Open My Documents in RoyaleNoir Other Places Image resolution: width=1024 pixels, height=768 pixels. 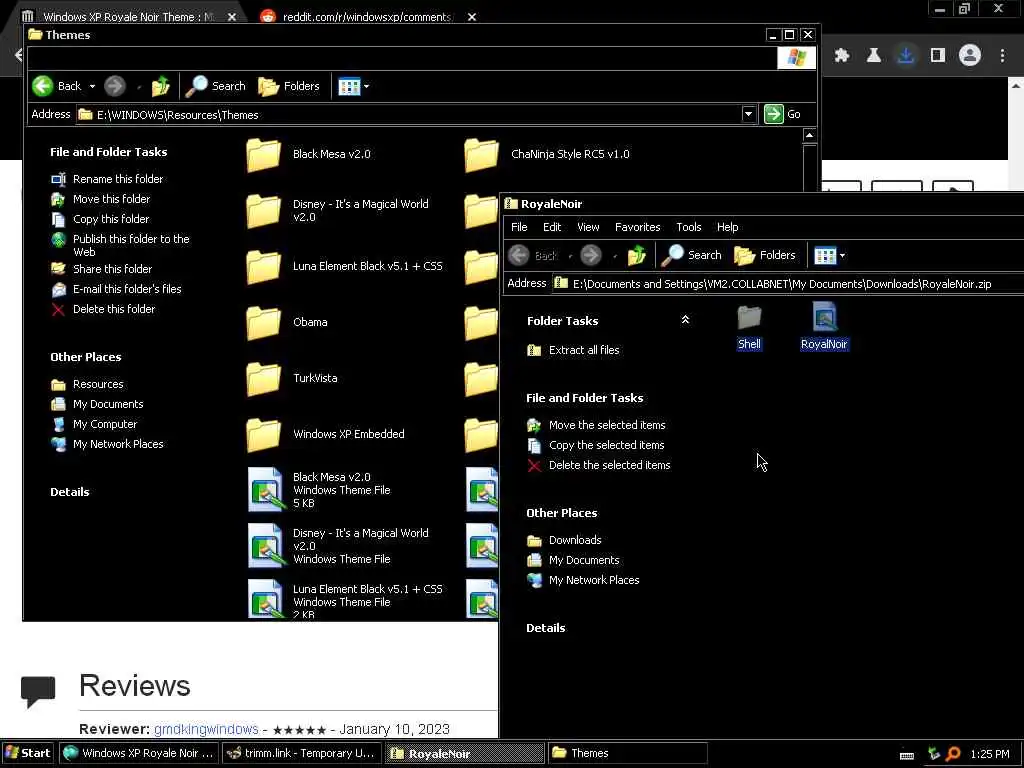[x=573, y=560]
